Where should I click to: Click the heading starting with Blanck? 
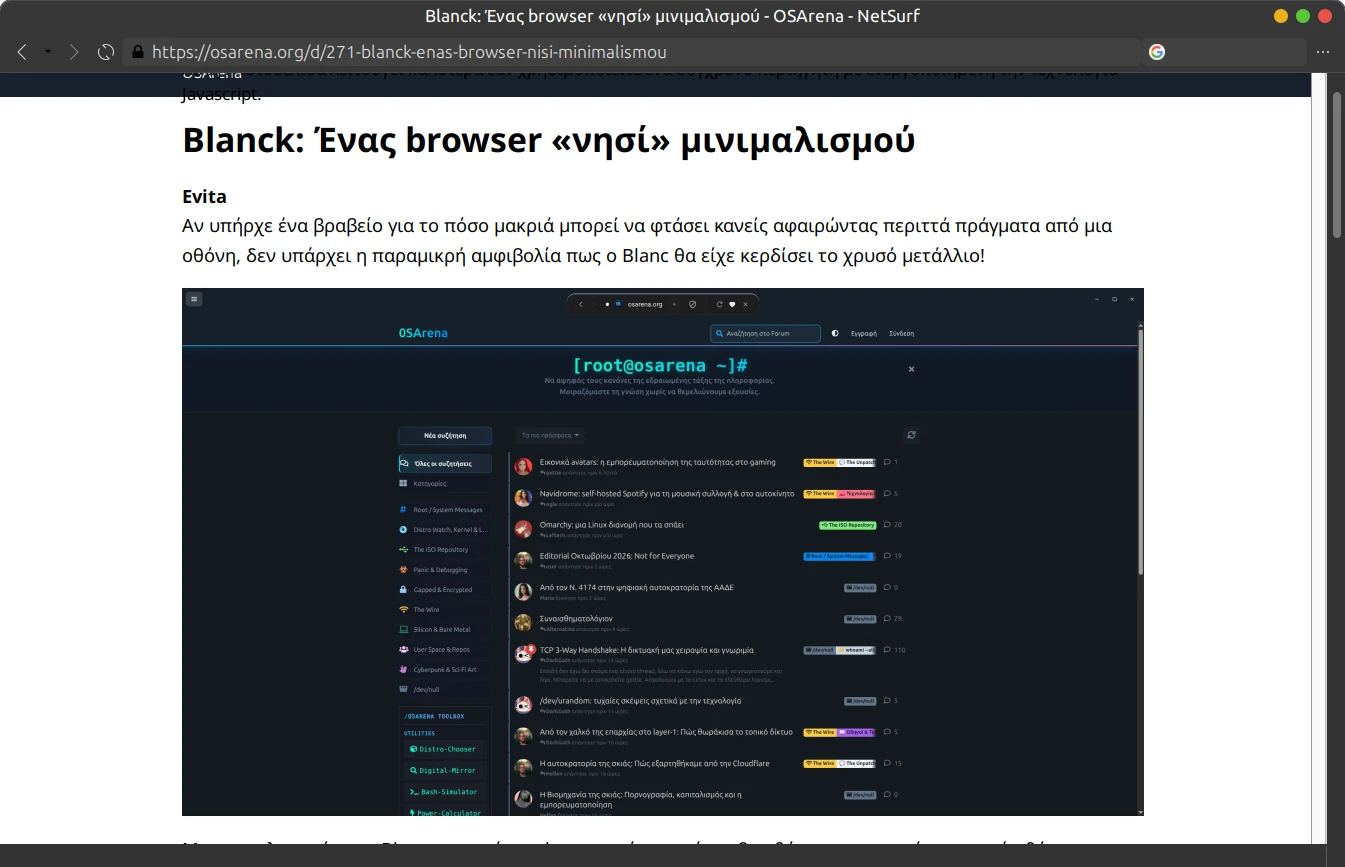point(548,140)
